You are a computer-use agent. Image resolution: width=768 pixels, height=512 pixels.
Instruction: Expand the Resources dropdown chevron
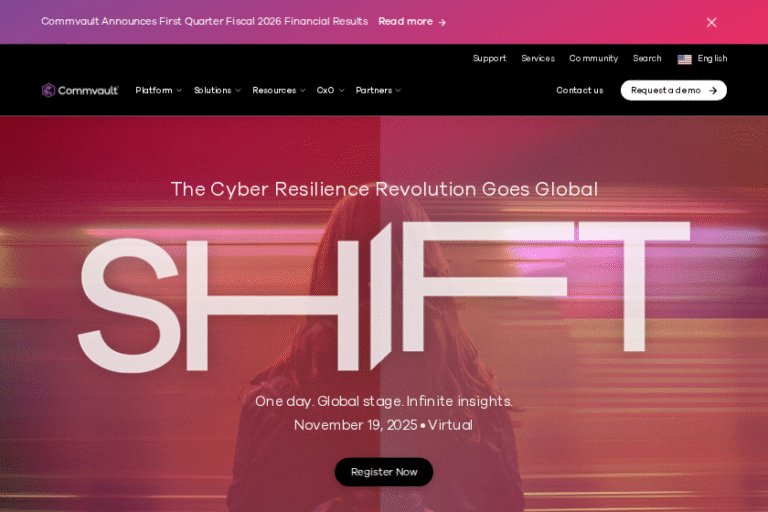coord(303,91)
